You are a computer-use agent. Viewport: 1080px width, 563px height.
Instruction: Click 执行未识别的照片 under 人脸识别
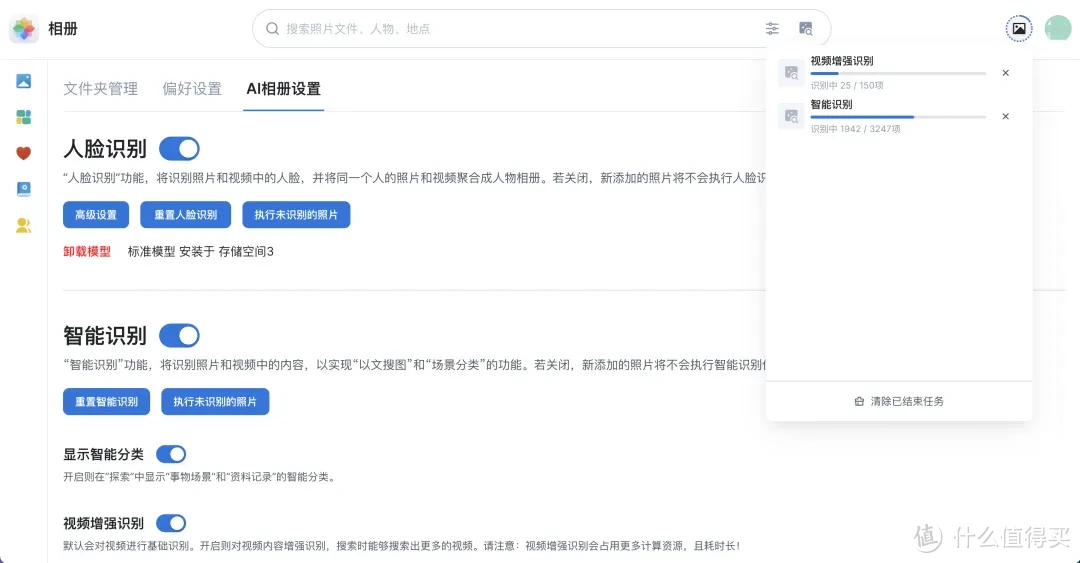pyautogui.click(x=296, y=215)
